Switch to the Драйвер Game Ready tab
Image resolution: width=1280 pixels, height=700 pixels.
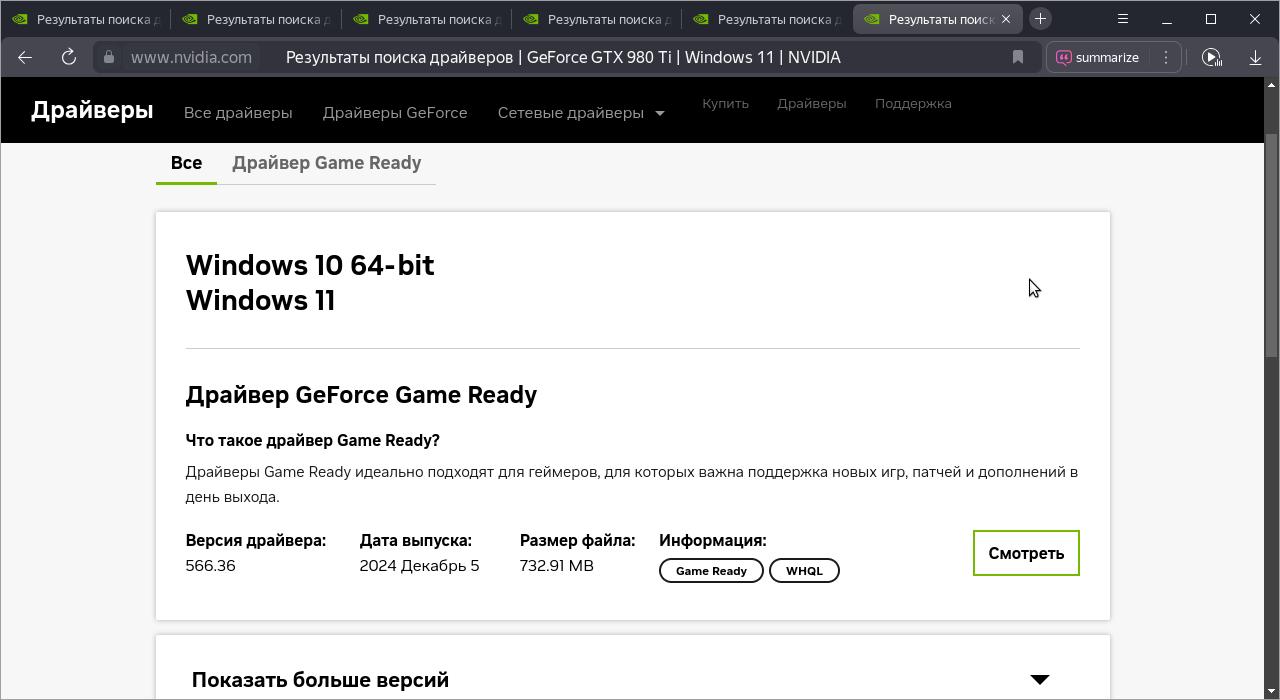click(327, 163)
